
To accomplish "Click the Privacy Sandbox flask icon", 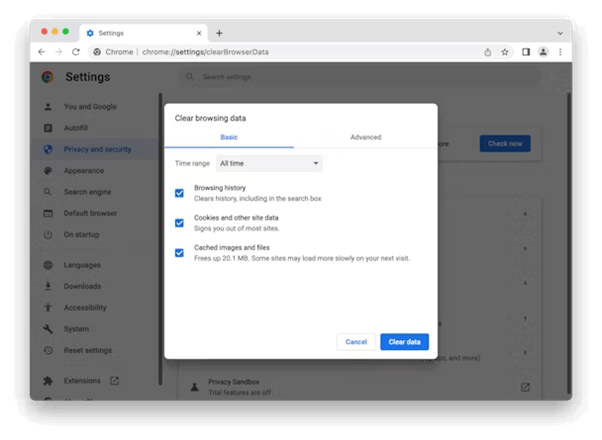I will pos(195,387).
